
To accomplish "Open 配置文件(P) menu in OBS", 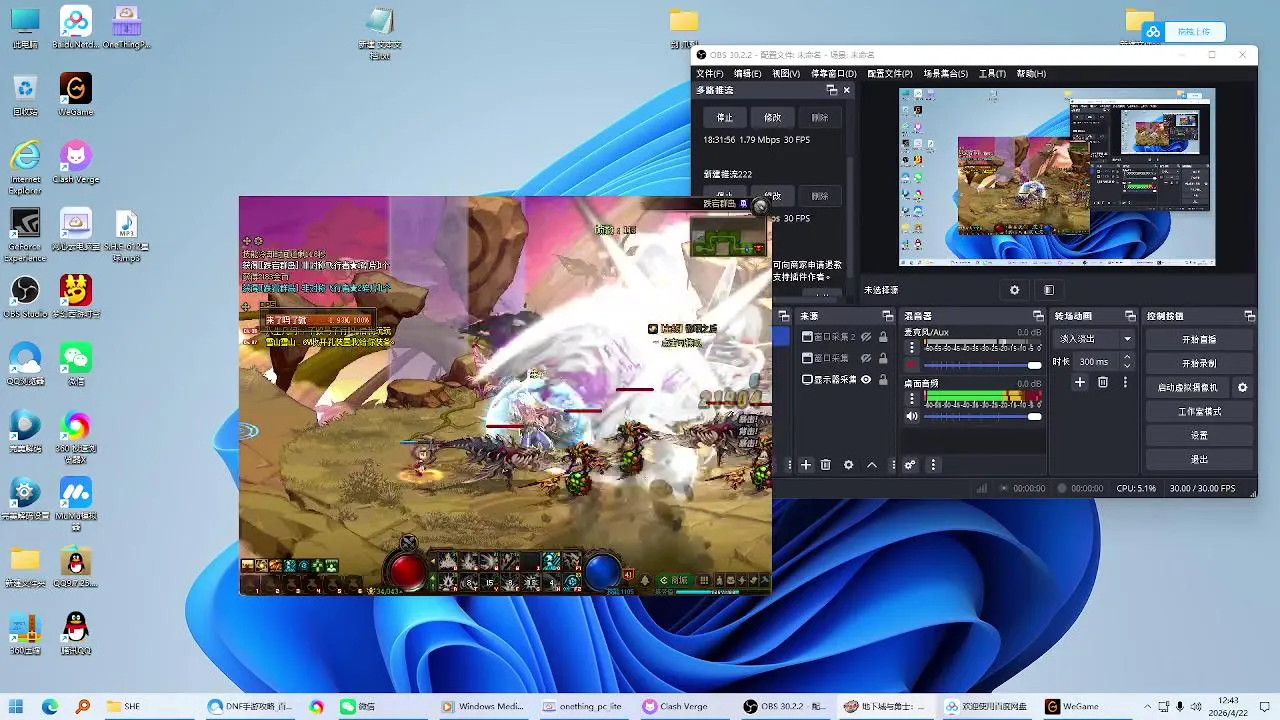I will 890,74.
